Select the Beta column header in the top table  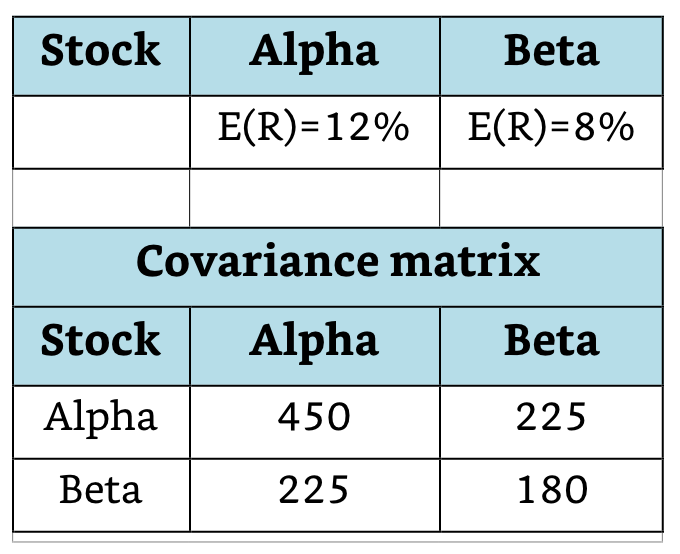pos(551,51)
